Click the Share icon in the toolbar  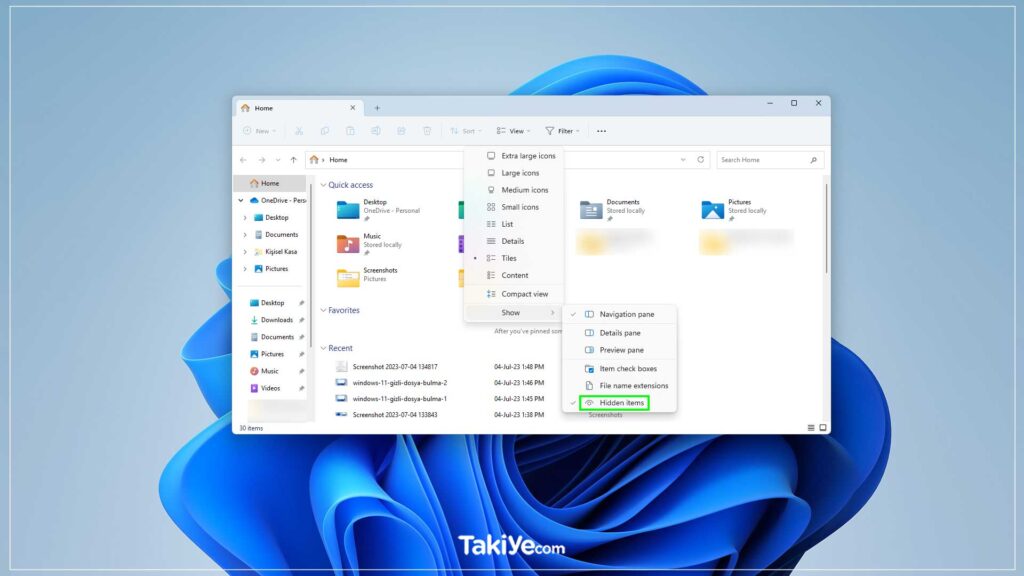tap(401, 131)
